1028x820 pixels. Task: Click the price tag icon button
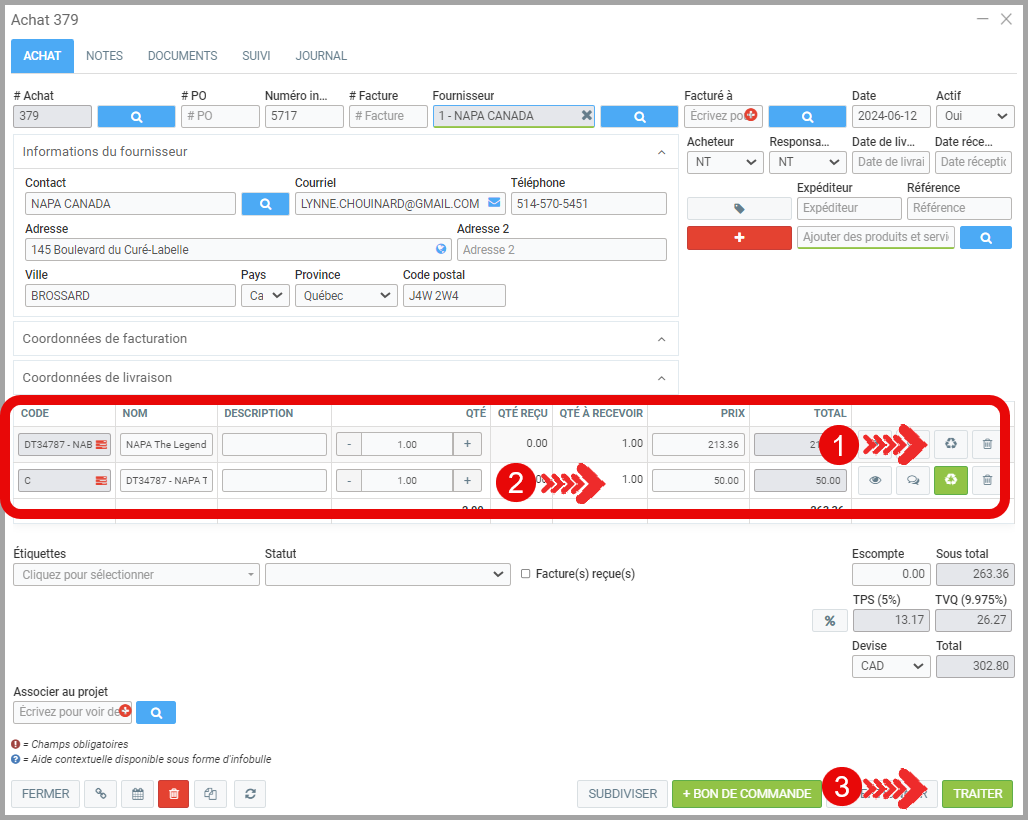pyautogui.click(x=739, y=208)
